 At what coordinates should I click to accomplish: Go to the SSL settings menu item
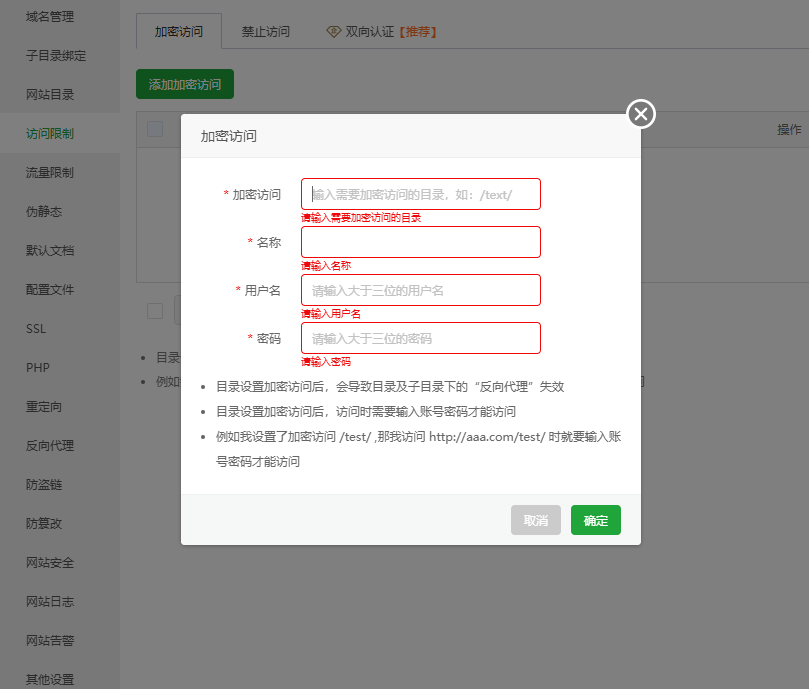[36, 329]
